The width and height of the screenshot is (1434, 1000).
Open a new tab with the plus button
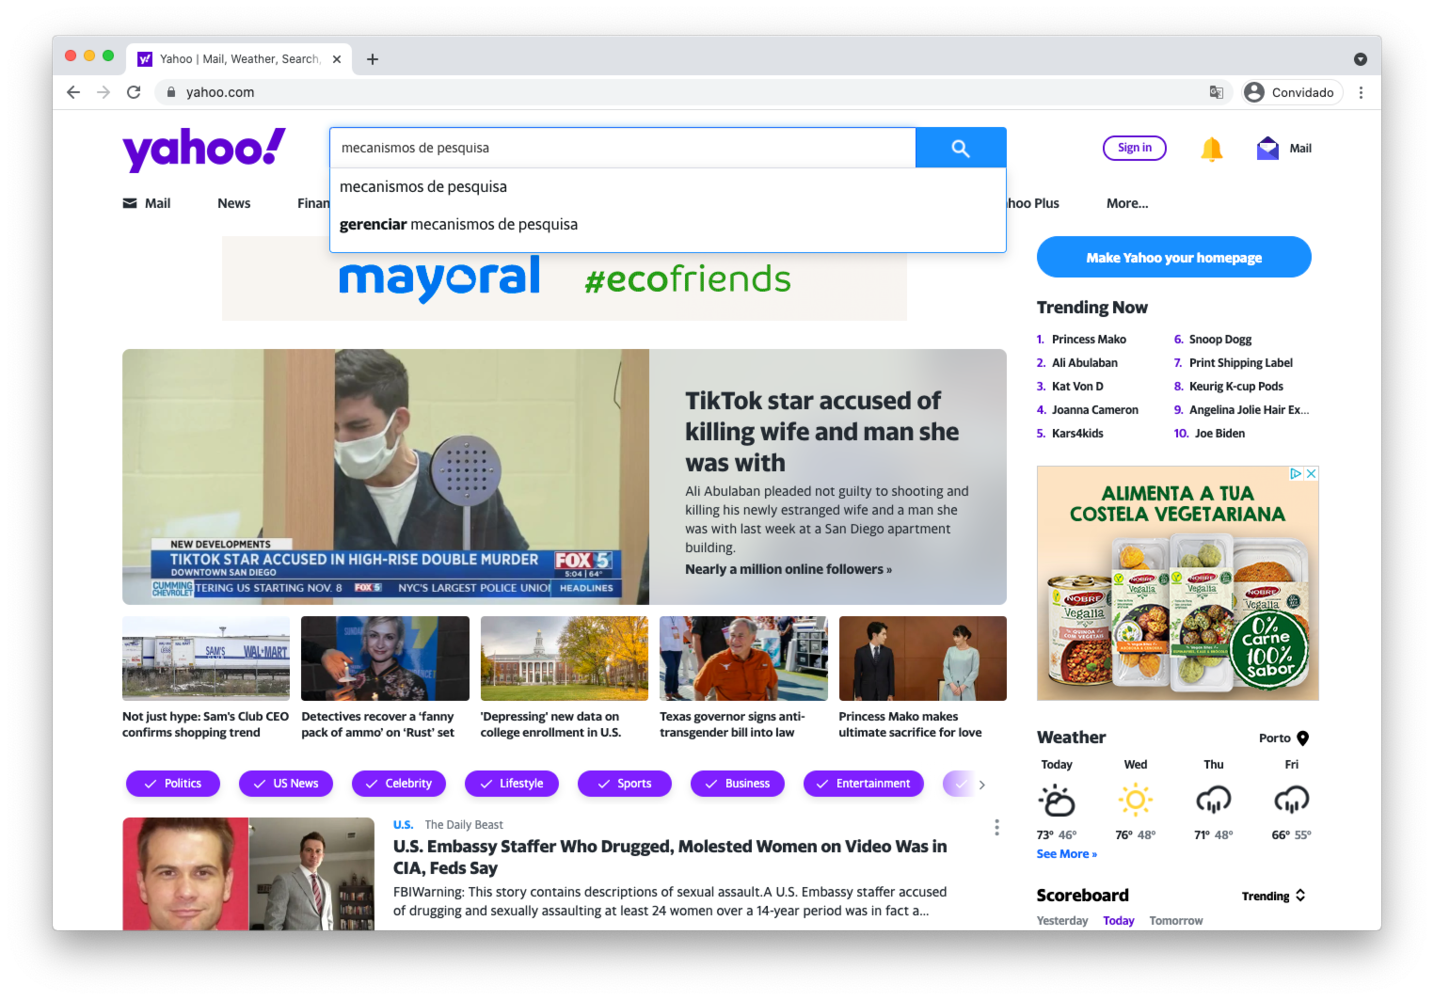pyautogui.click(x=372, y=59)
